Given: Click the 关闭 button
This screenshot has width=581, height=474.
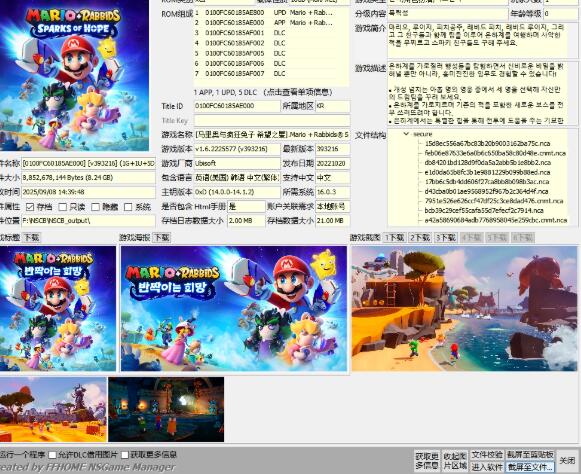Looking at the screenshot, I should coord(567,461).
